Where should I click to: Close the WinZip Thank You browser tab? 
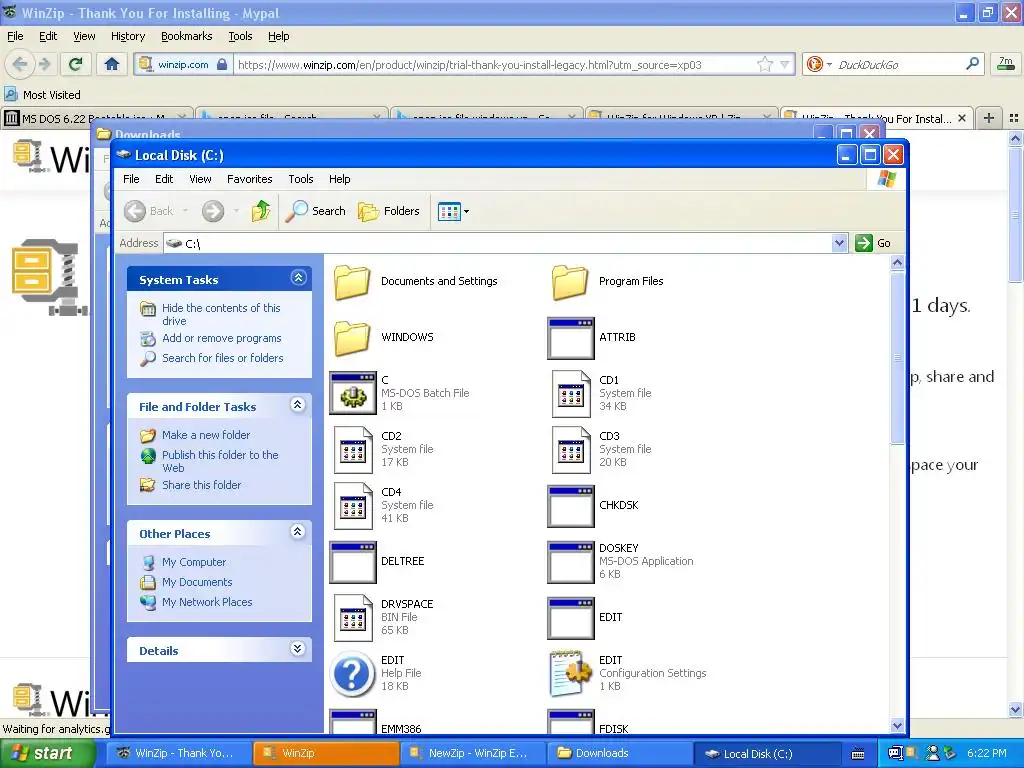click(961, 118)
